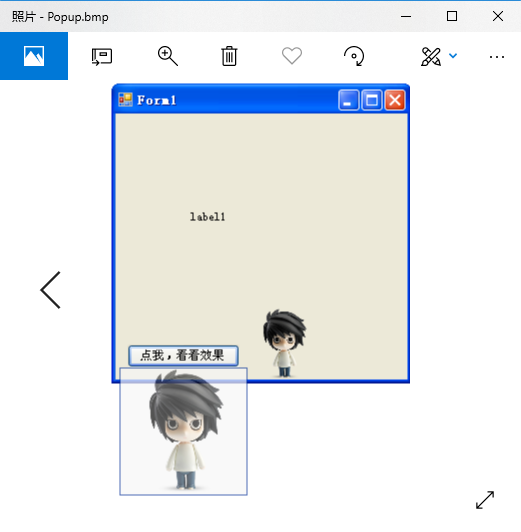Screen dimensions: 521x532
Task: Minimize the Photos window
Action: click(x=406, y=16)
